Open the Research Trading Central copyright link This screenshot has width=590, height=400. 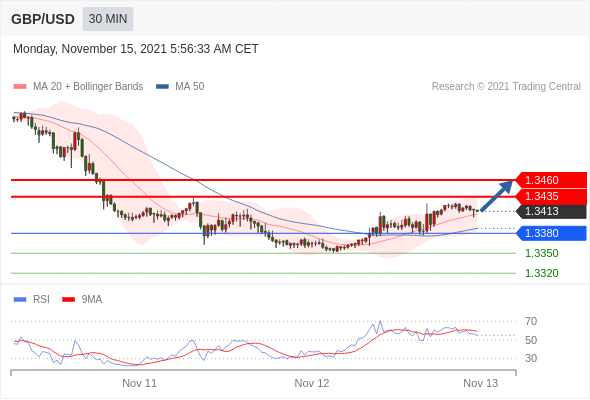(x=506, y=87)
